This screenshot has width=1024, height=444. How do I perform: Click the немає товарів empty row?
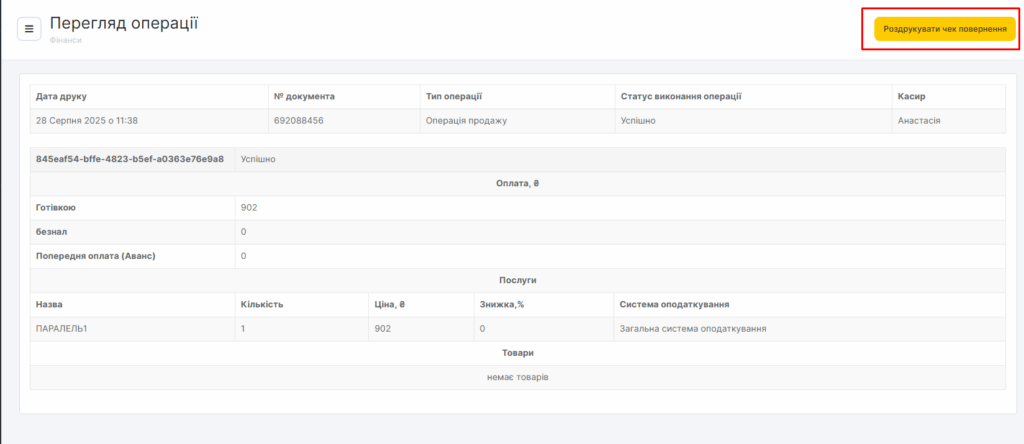click(517, 377)
